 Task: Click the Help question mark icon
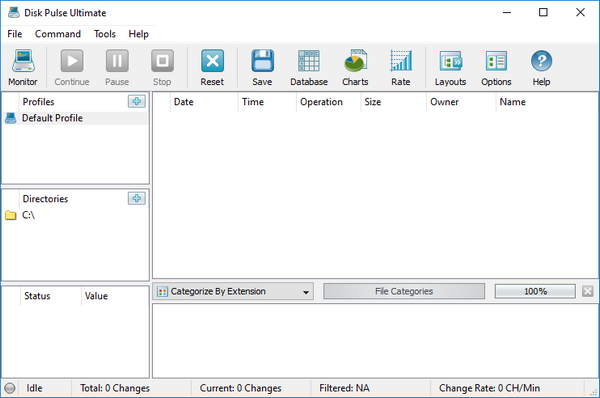[x=541, y=61]
